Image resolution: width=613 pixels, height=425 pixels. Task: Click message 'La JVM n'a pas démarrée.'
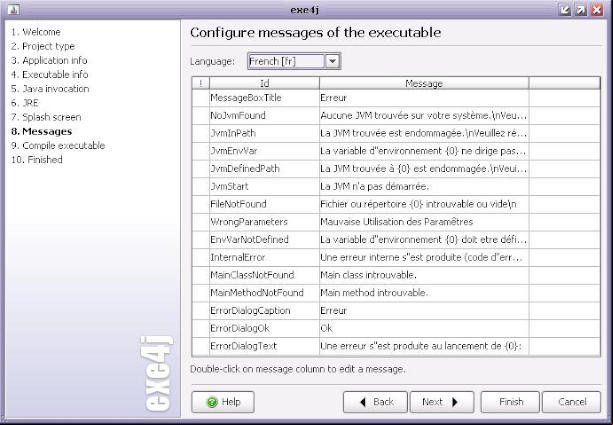coord(424,186)
